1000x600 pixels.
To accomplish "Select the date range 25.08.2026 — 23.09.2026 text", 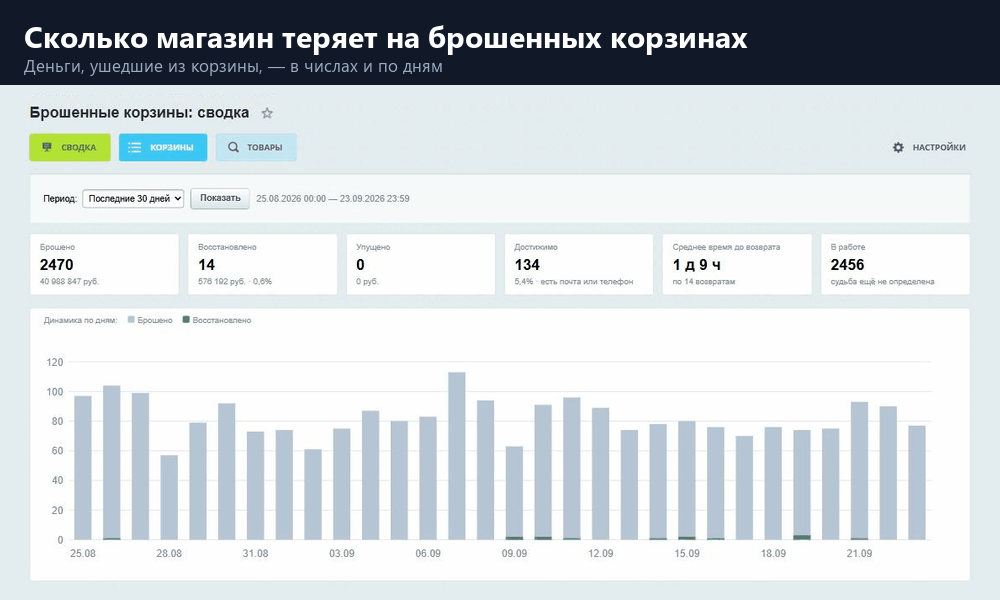I will pos(333,198).
